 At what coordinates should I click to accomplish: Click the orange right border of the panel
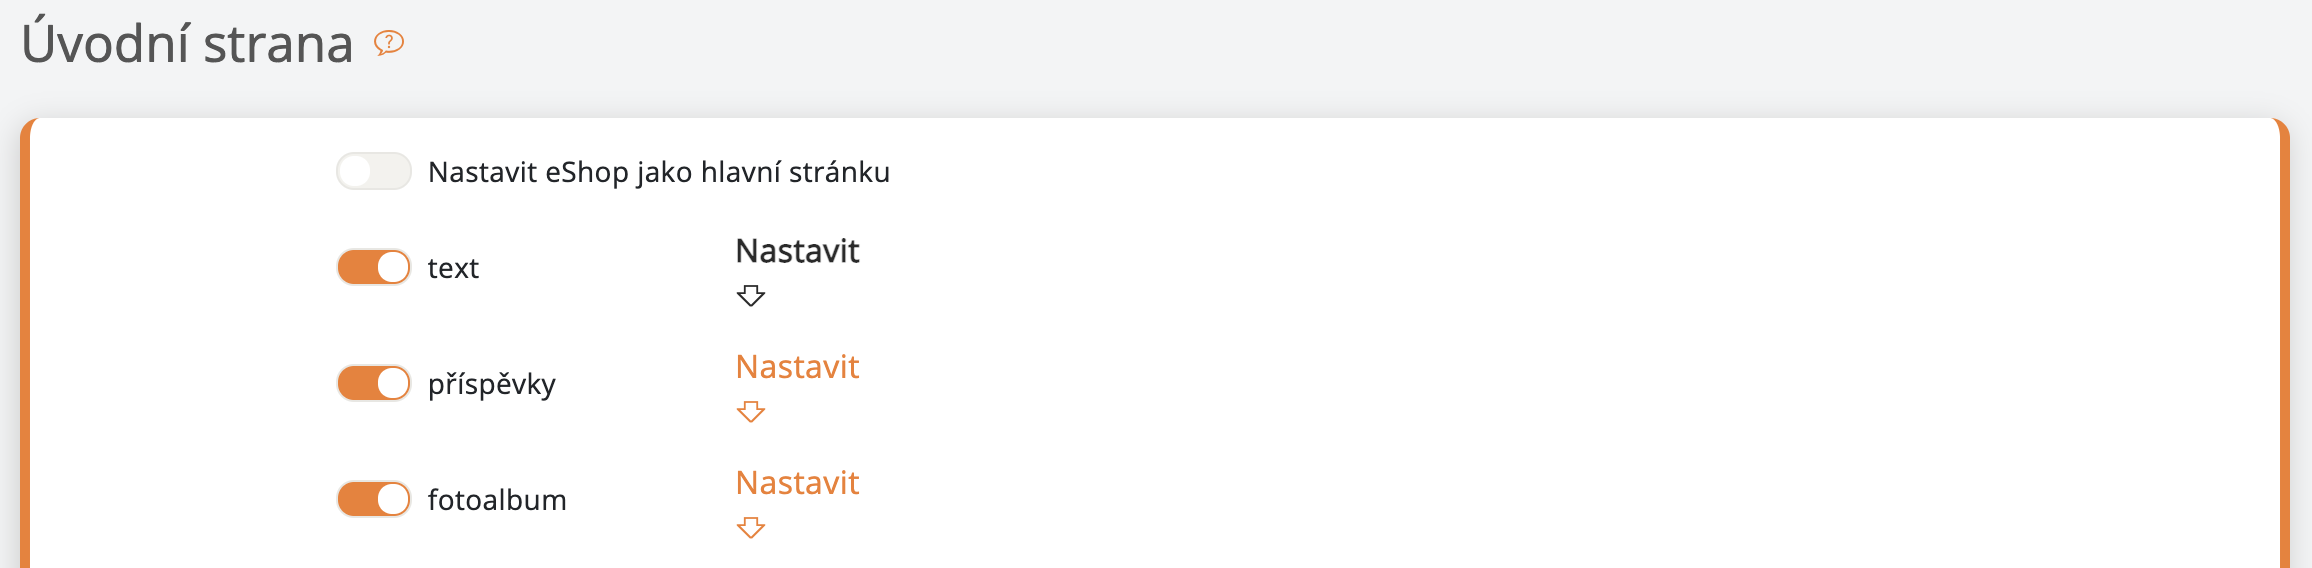(2284, 350)
